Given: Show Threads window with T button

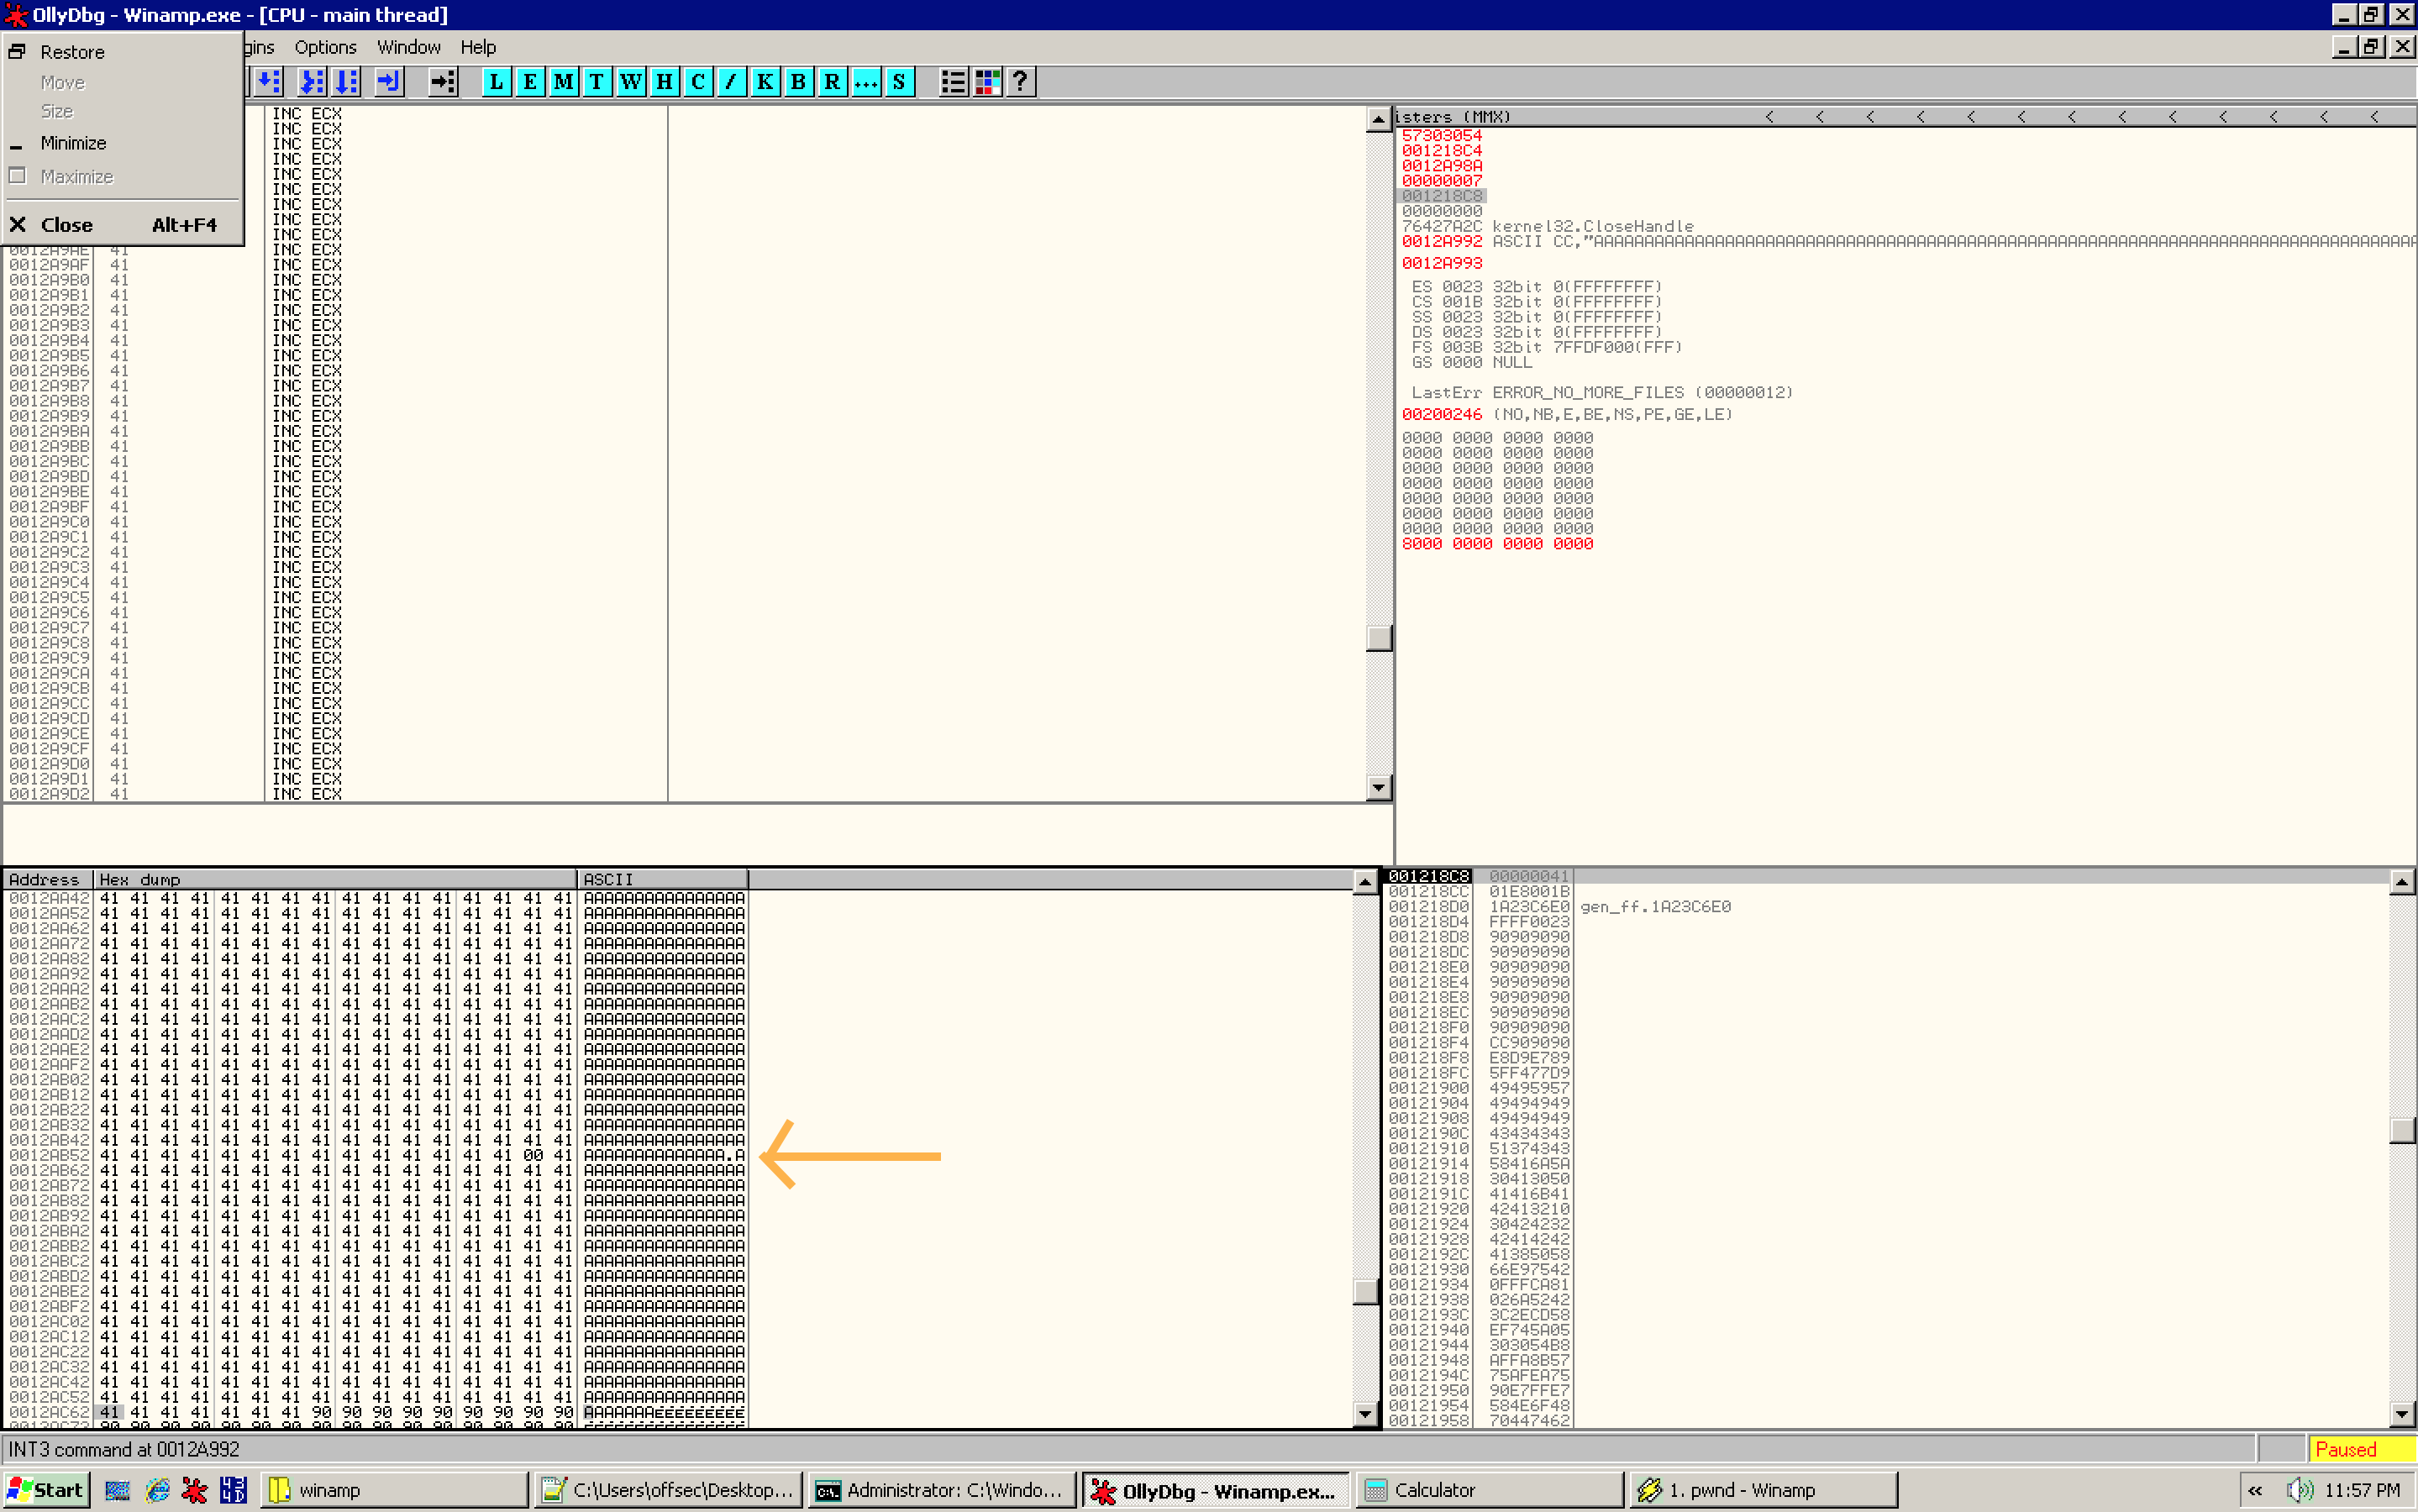Looking at the screenshot, I should (597, 82).
